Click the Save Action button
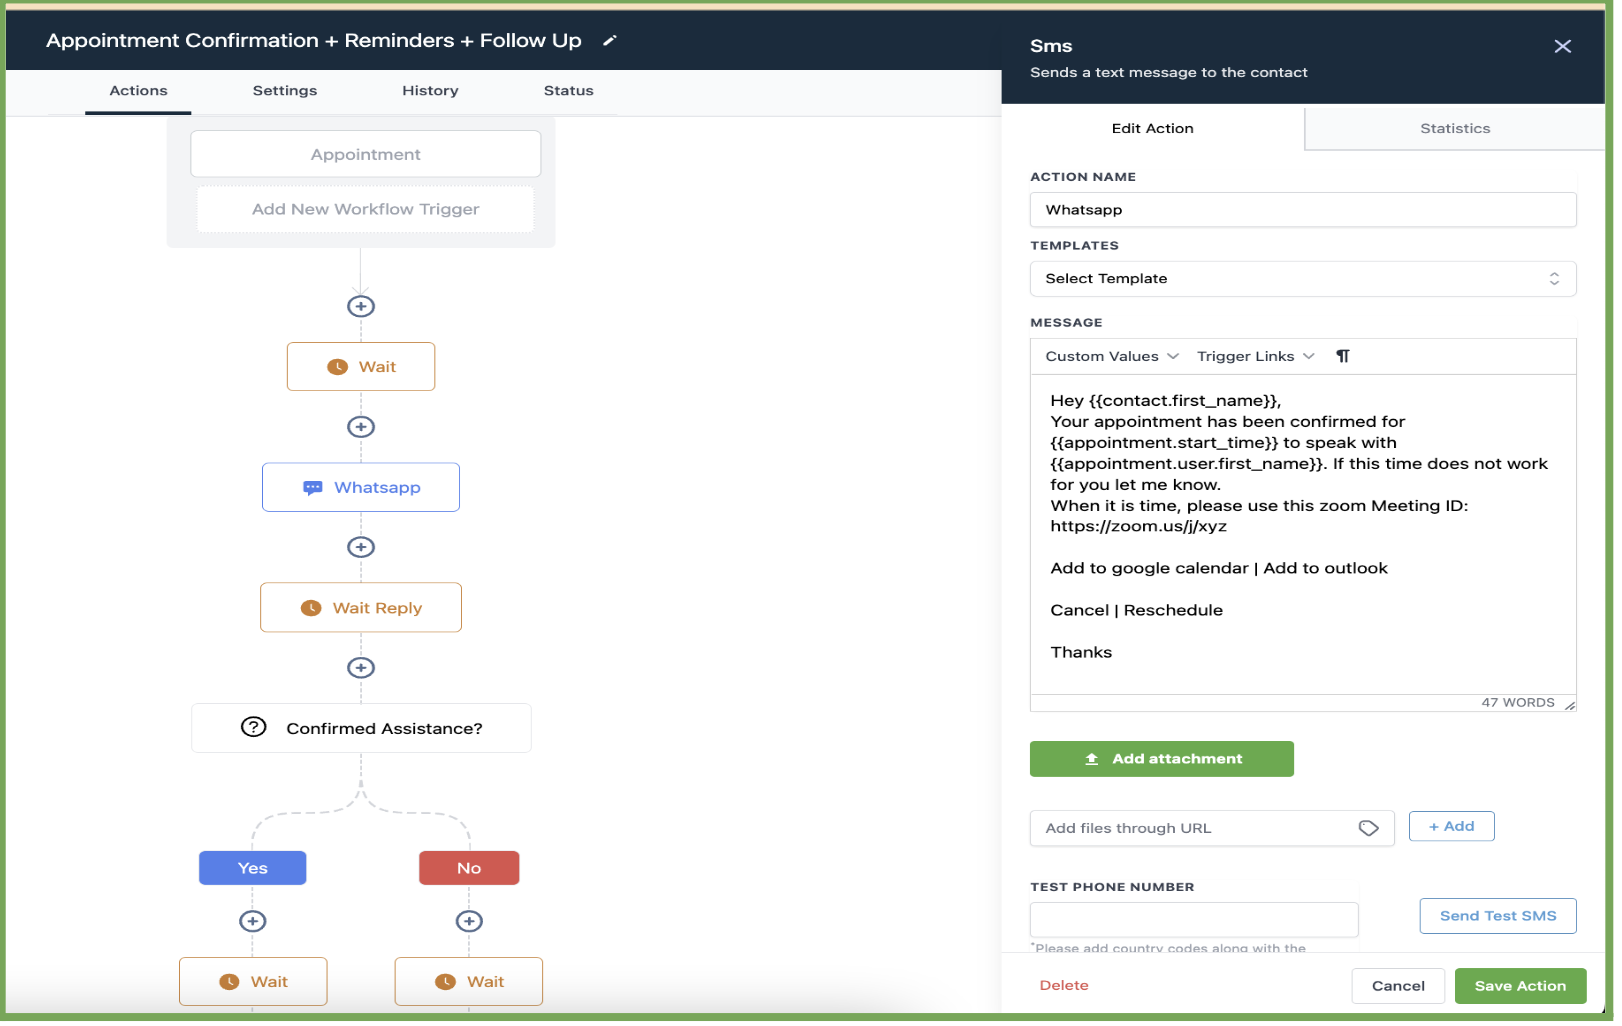Image resolution: width=1622 pixels, height=1026 pixels. point(1520,987)
